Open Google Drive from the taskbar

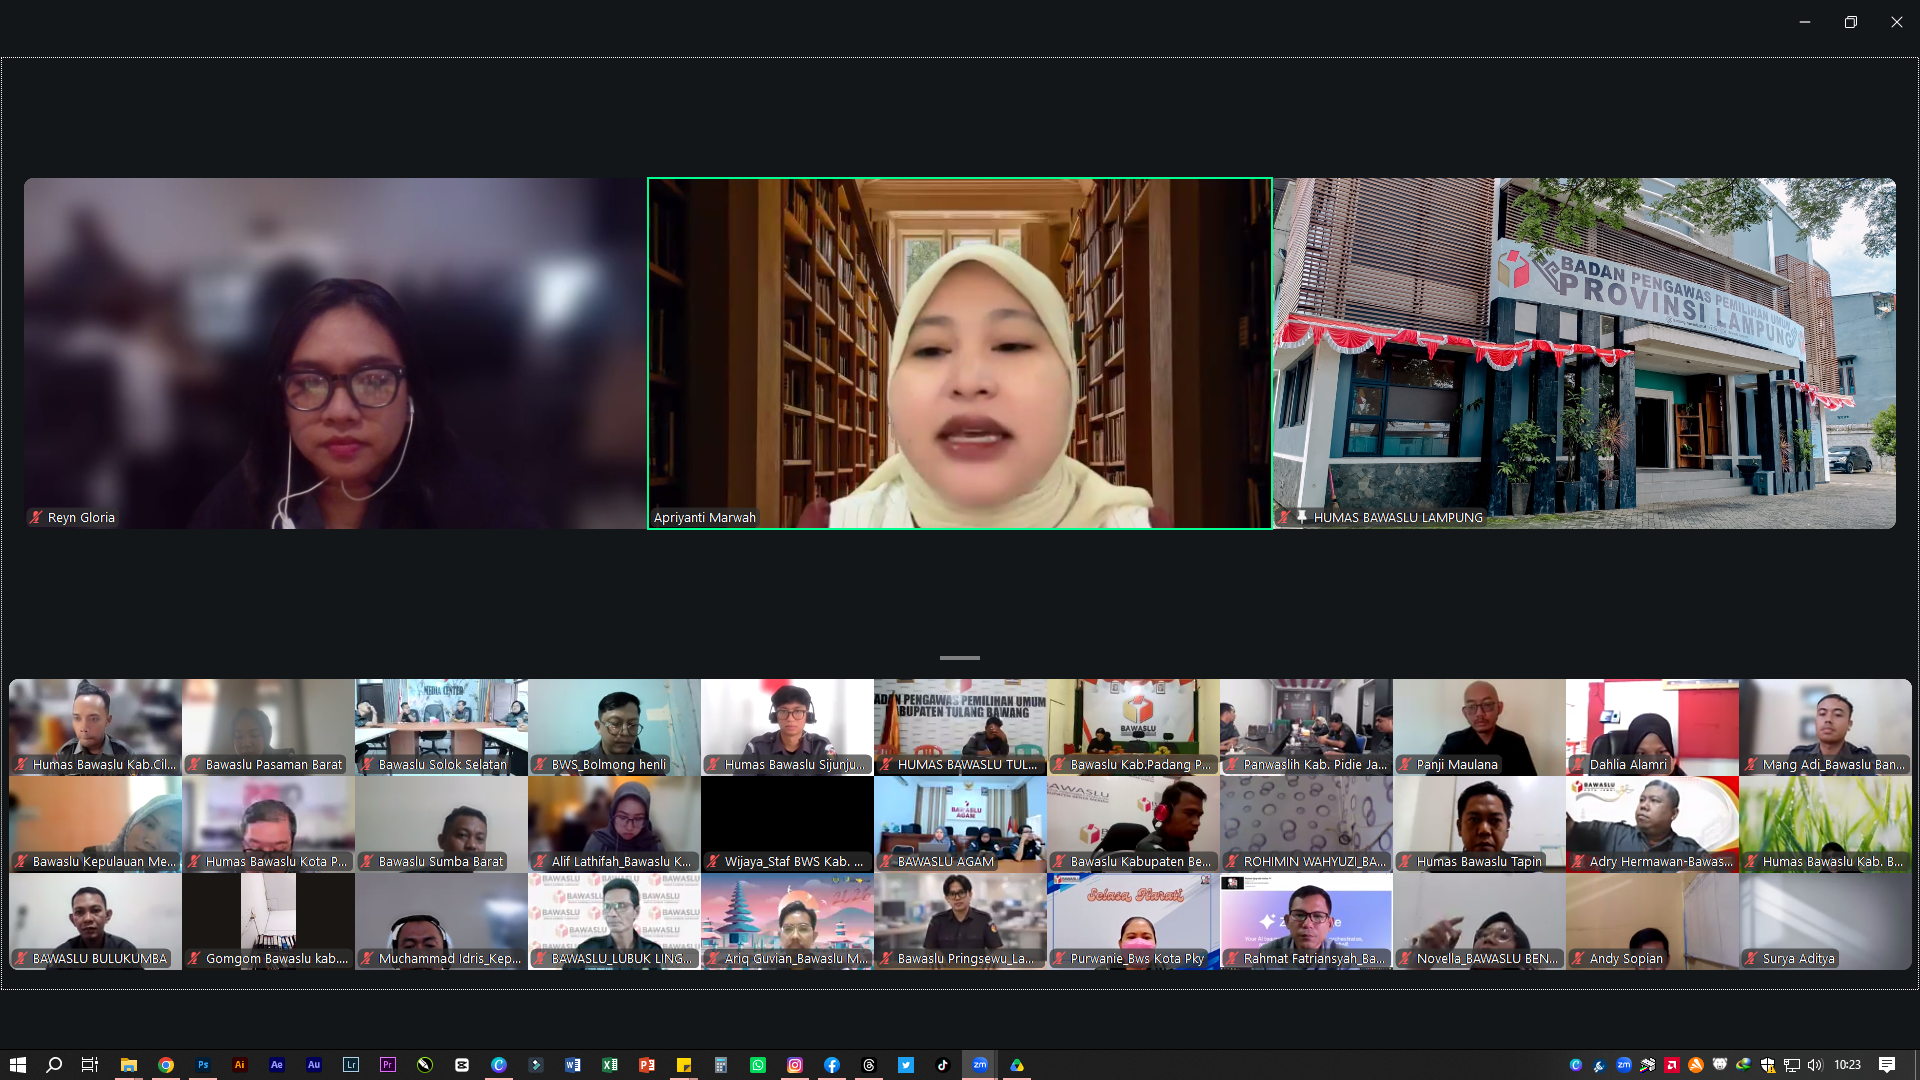1017,1065
